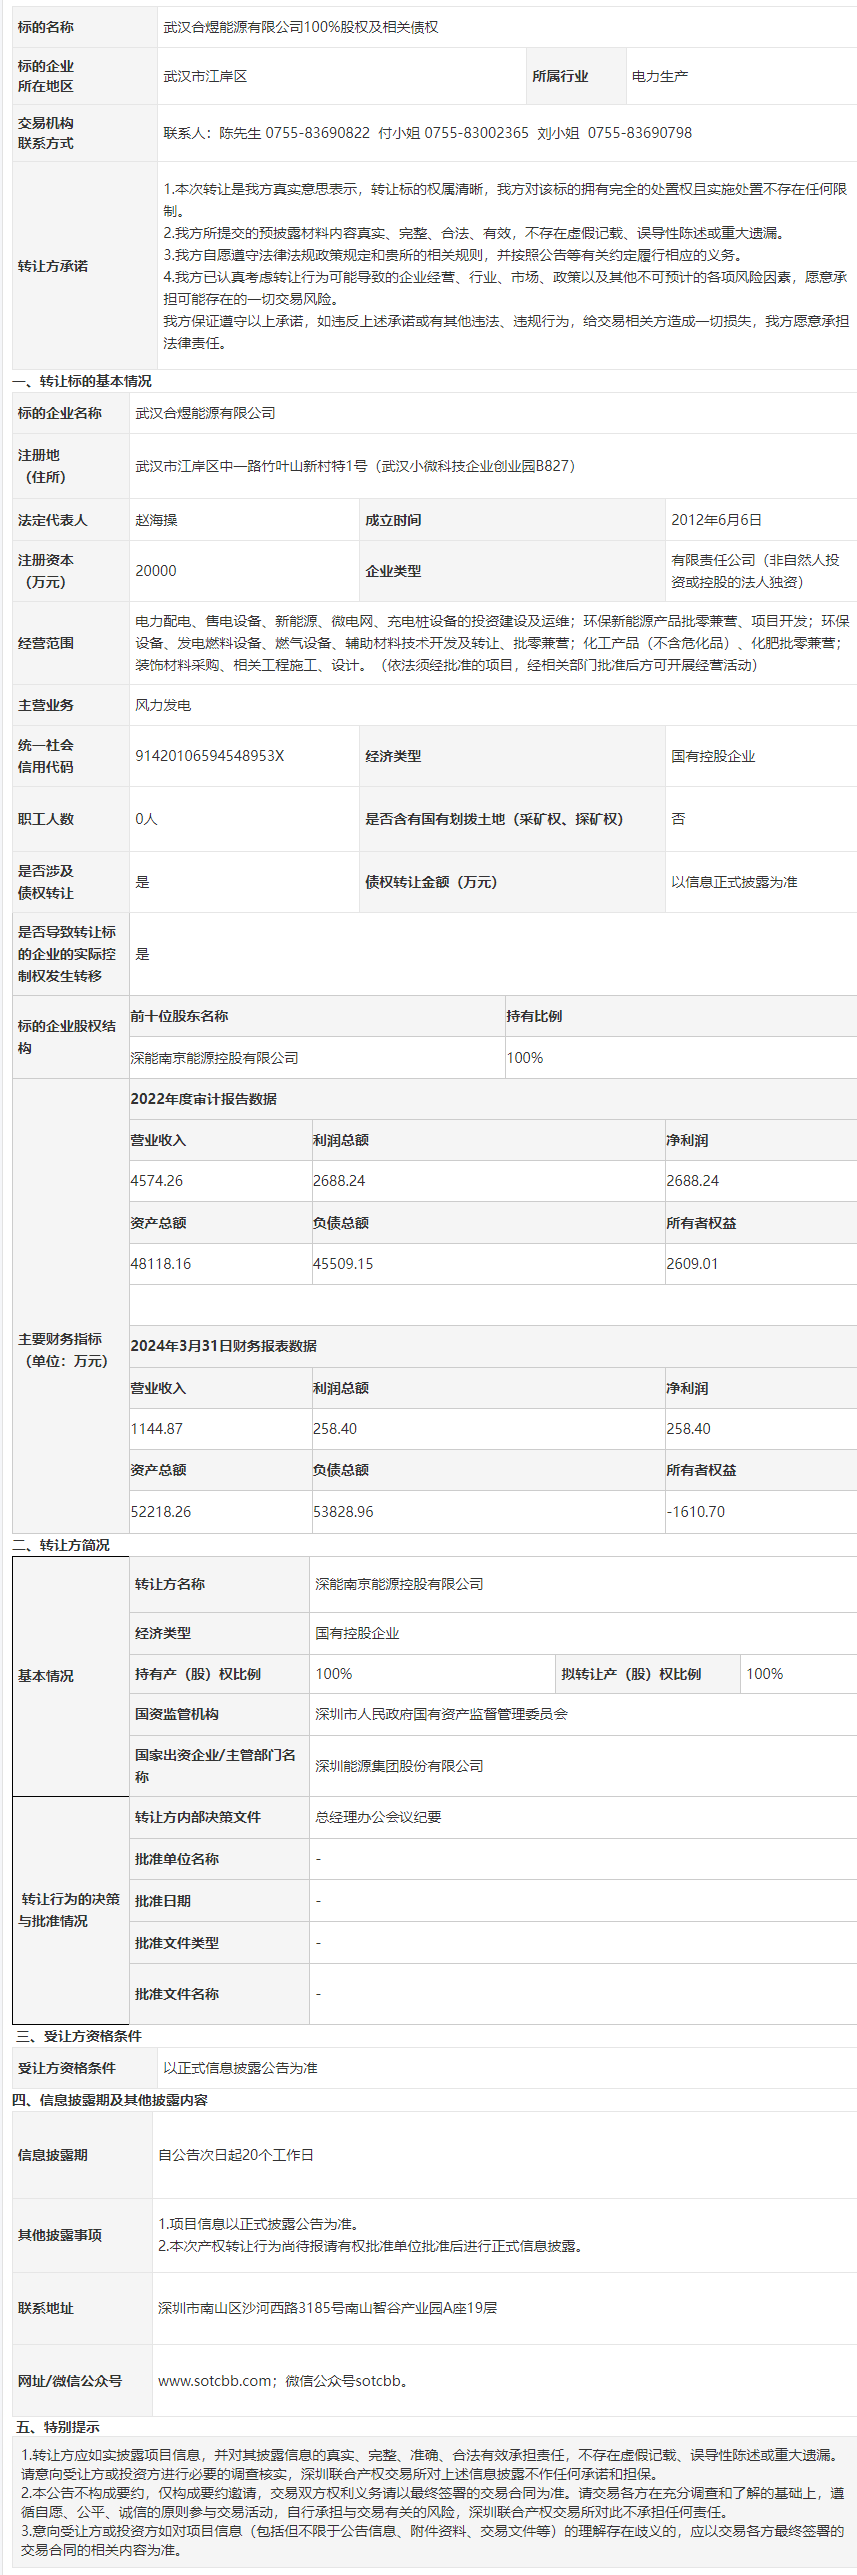Click the 前十位股东名称 column header
The height and width of the screenshot is (2575, 857).
[179, 1016]
